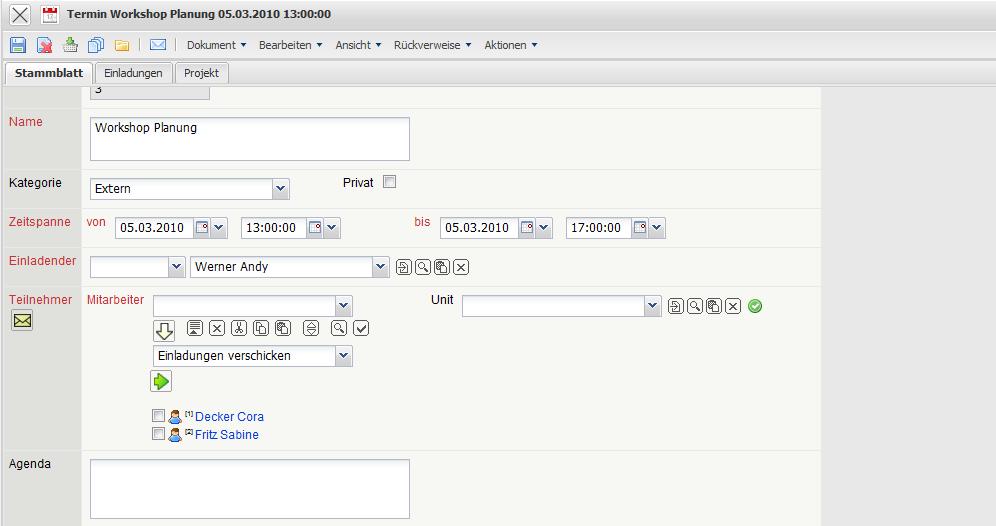This screenshot has height=526, width=996.
Task: Tick the checkbox next to Decker Cora
Action: pos(158,416)
